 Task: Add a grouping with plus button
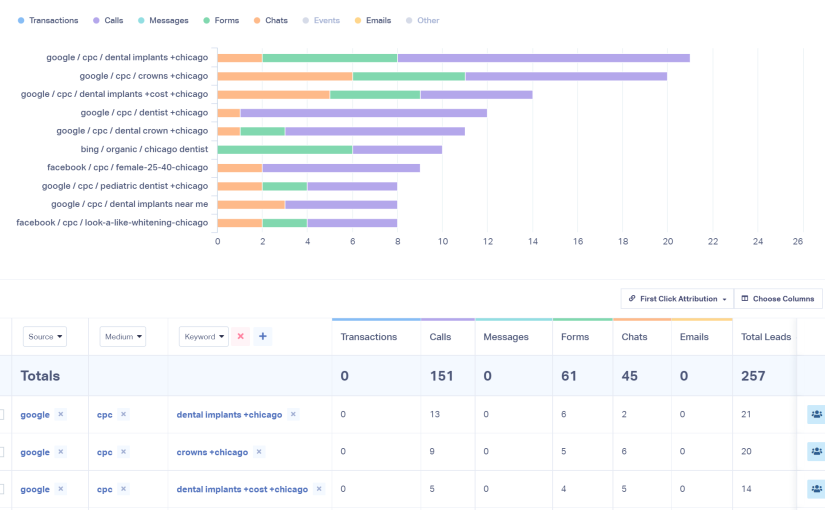pos(263,336)
